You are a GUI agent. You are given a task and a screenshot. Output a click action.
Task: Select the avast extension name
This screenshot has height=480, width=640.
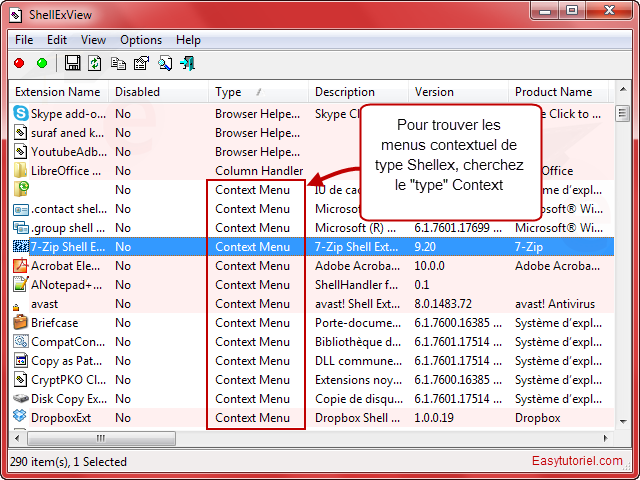pos(44,304)
